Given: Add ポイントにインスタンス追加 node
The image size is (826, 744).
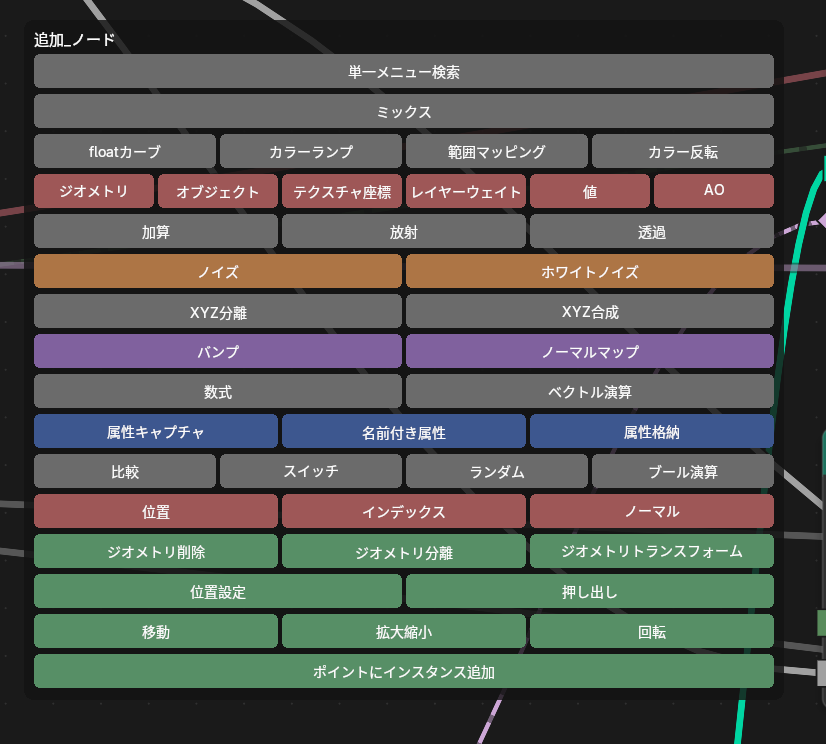Looking at the screenshot, I should click(403, 671).
